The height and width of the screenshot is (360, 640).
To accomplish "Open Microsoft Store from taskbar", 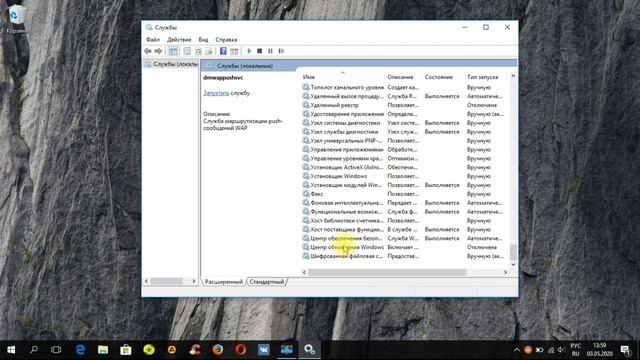I will click(126, 350).
